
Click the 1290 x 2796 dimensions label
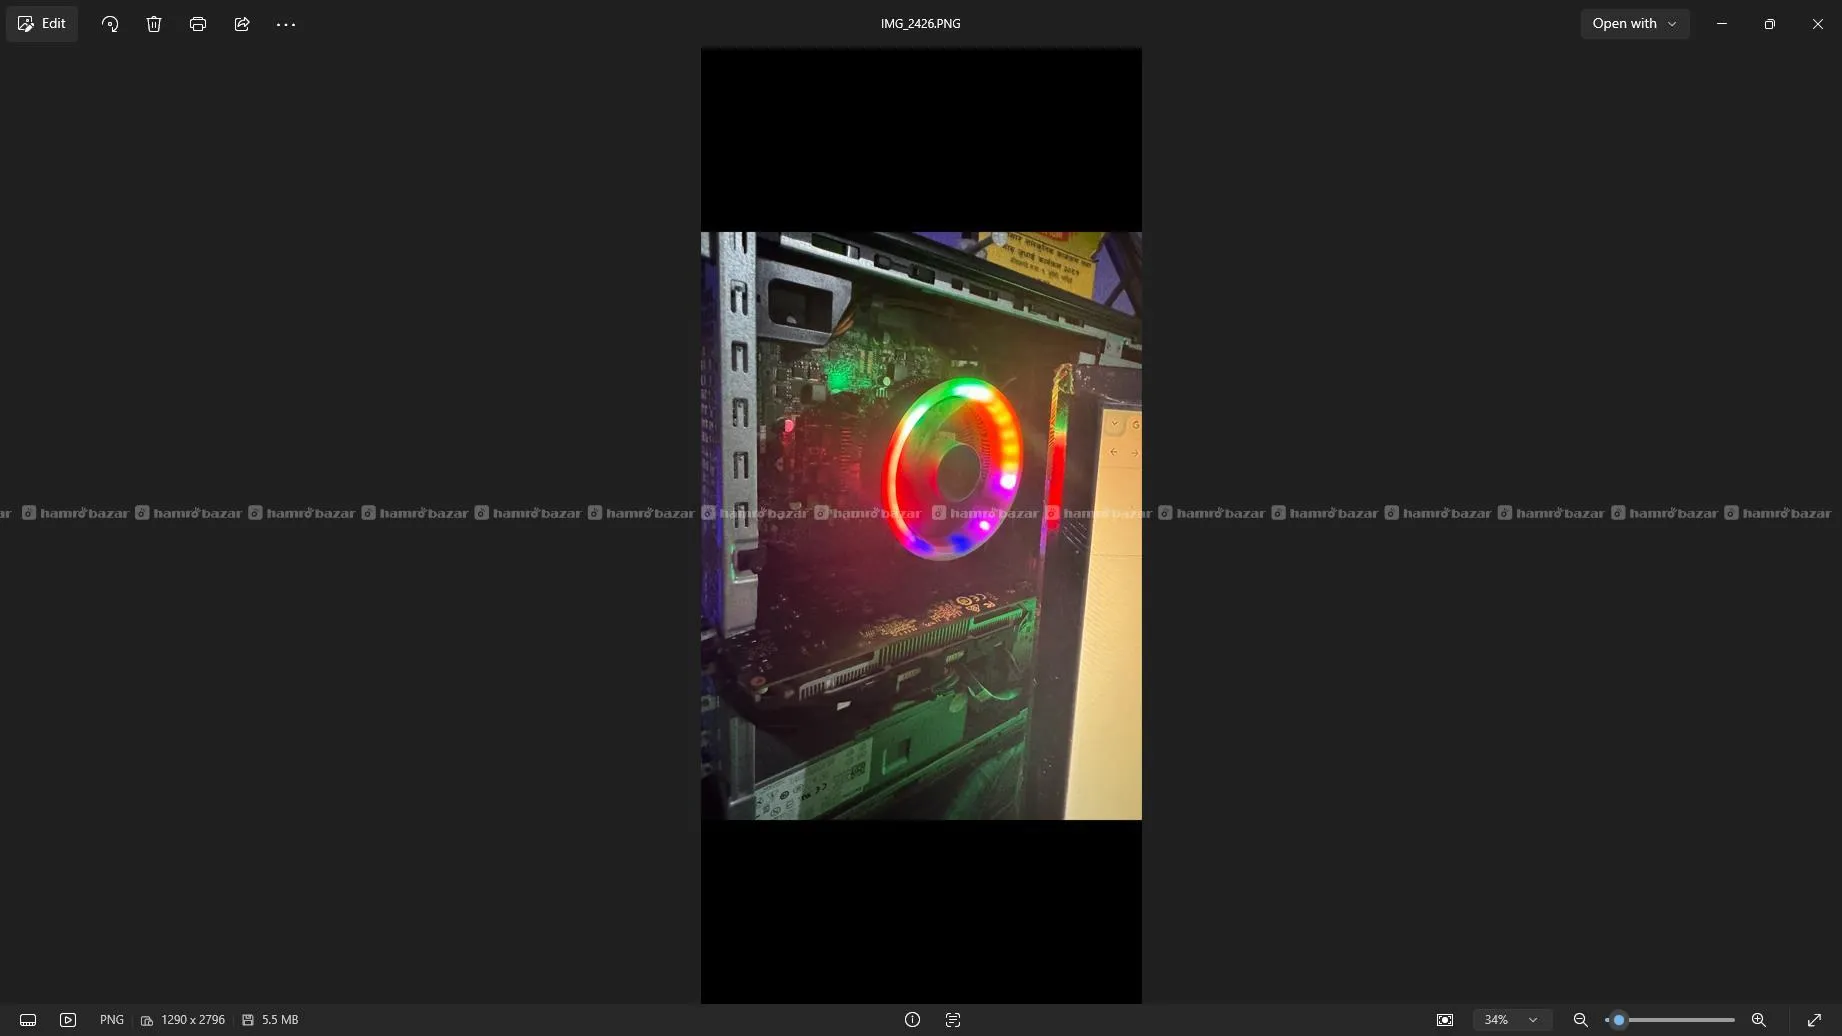193,1020
